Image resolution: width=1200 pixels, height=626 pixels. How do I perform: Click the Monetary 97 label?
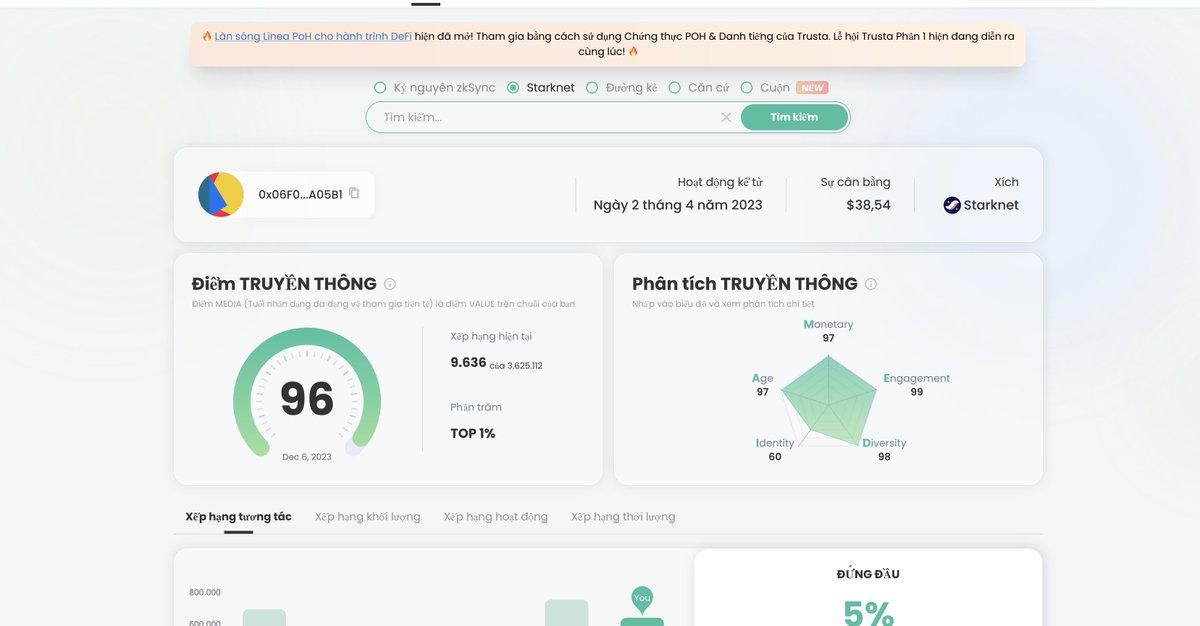point(828,331)
